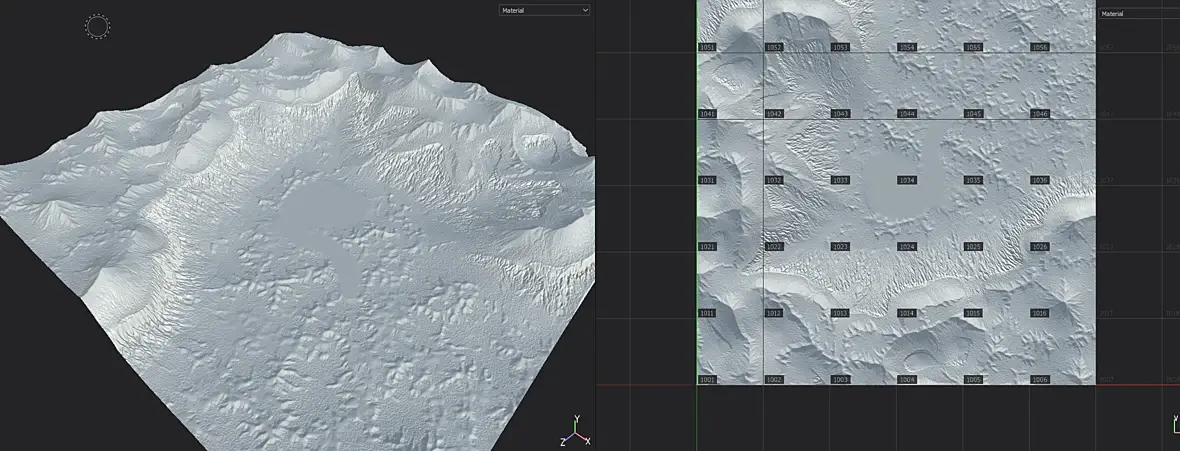Choose UDIM tile label 1054
Viewport: 1180px width, 451px height.
[x=907, y=47]
